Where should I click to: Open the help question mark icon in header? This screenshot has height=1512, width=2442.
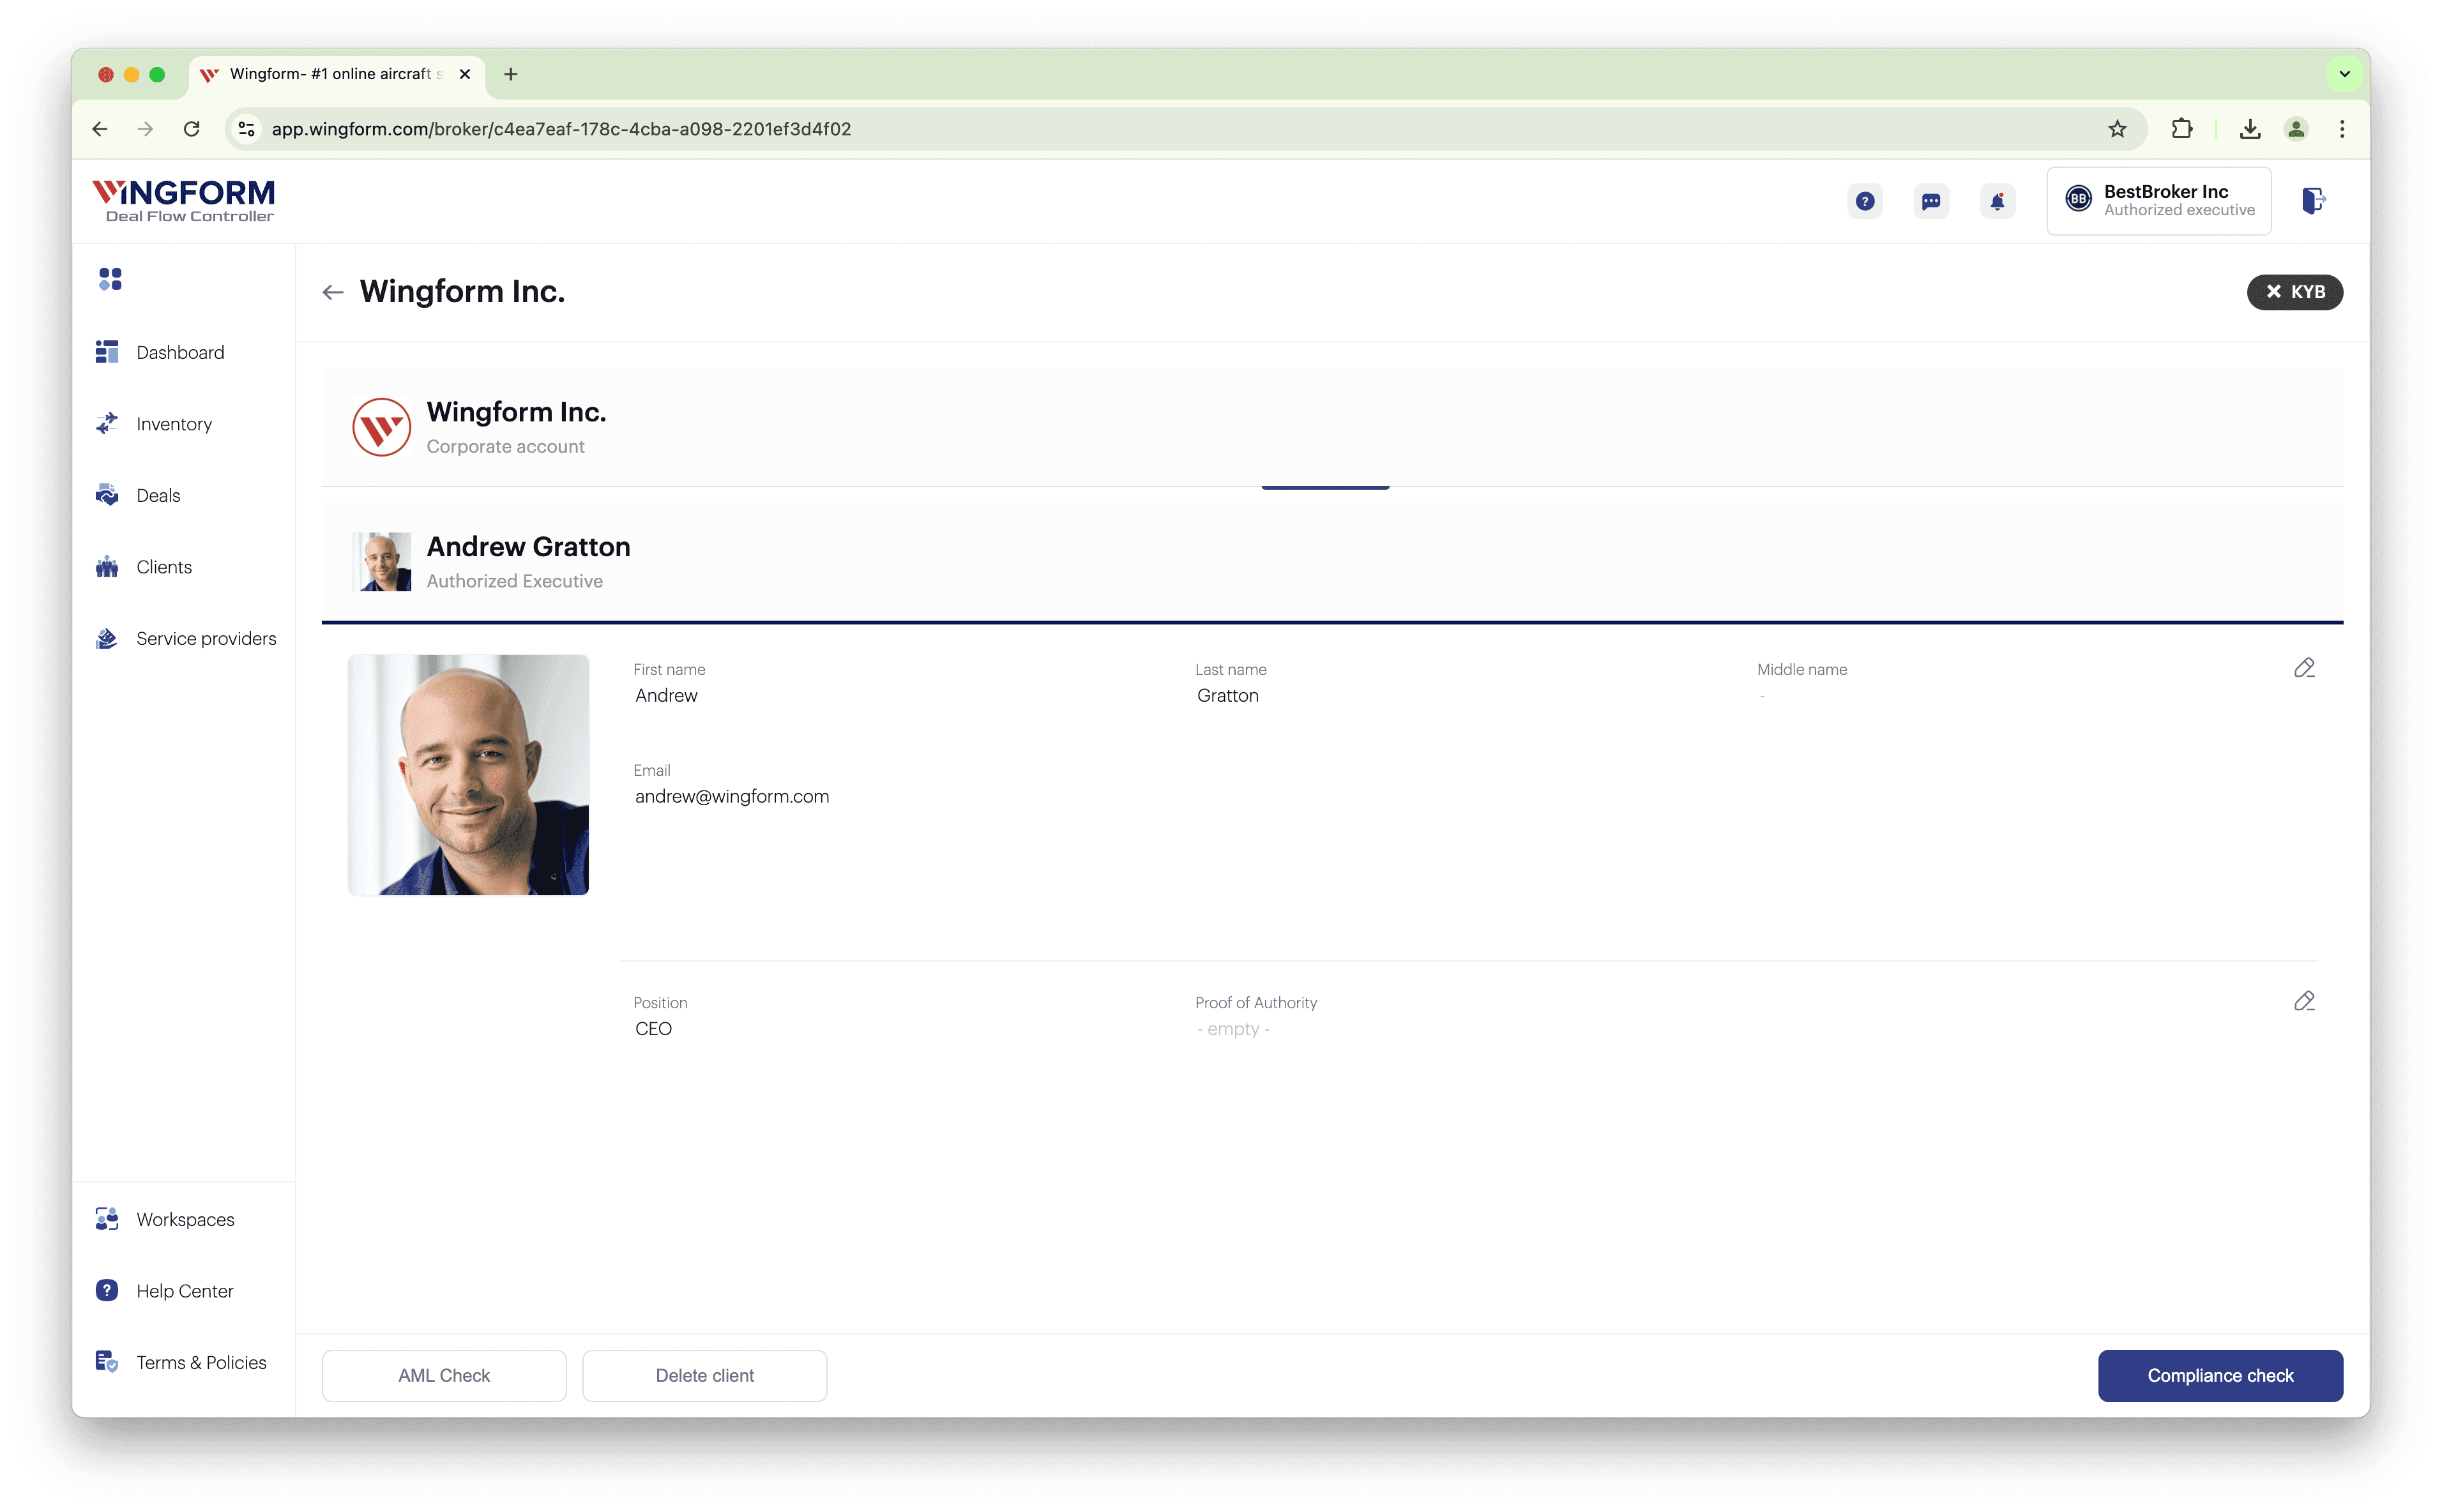pos(1864,201)
